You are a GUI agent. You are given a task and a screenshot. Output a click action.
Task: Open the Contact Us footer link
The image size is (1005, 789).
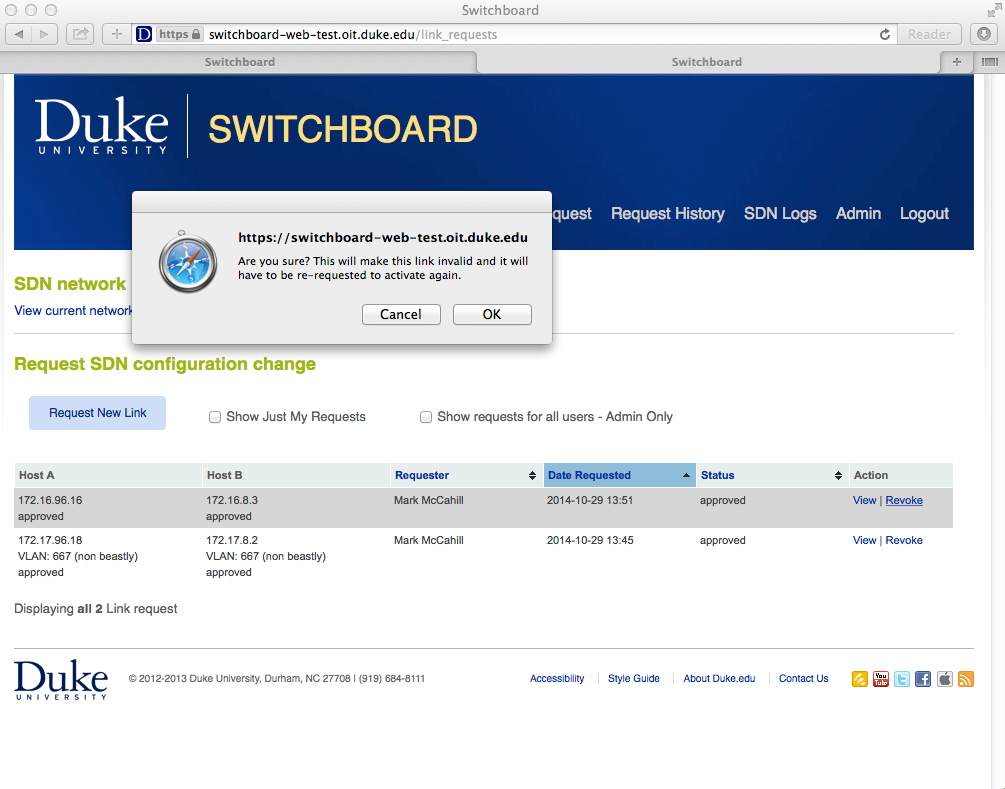803,678
